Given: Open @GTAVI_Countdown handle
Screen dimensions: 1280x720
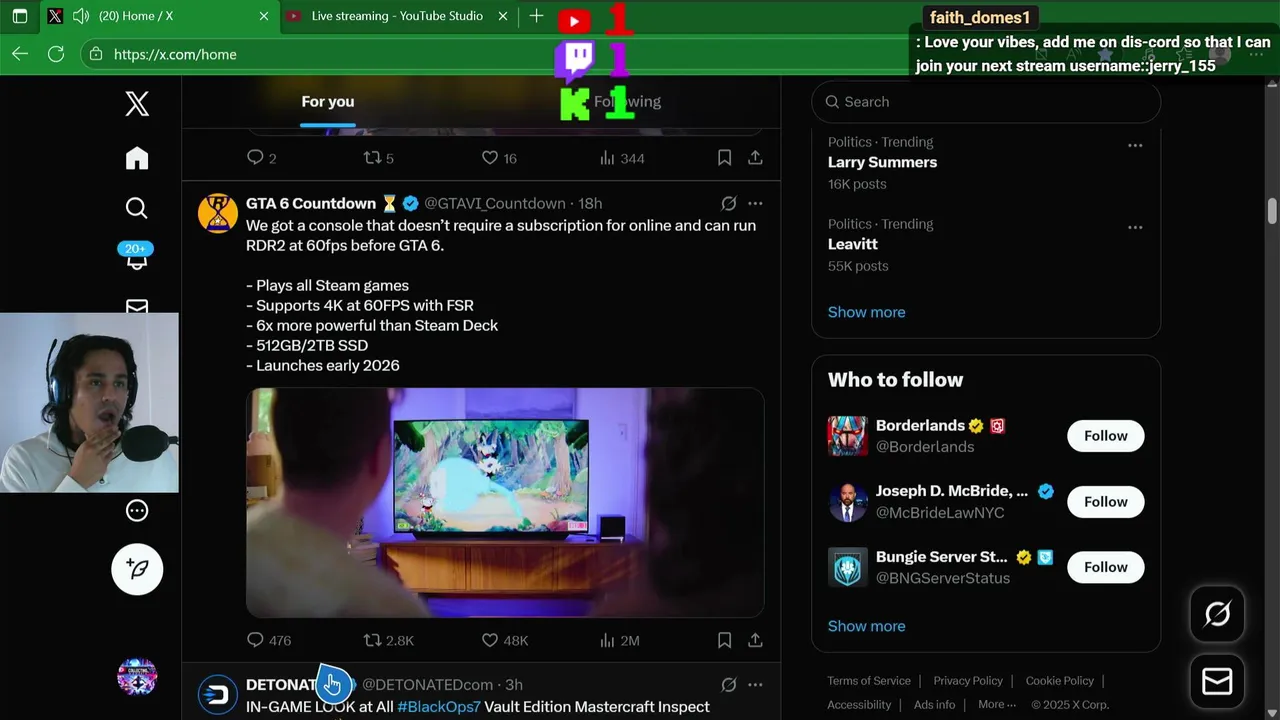Looking at the screenshot, I should (x=495, y=203).
